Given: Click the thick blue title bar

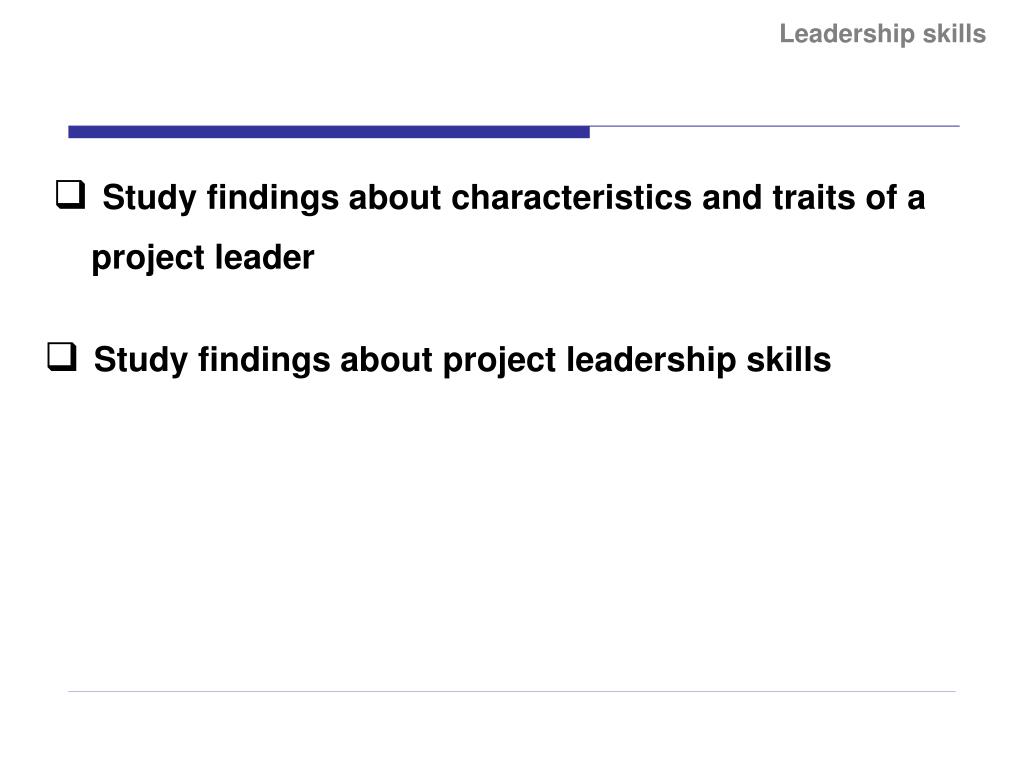Looking at the screenshot, I should click(328, 132).
